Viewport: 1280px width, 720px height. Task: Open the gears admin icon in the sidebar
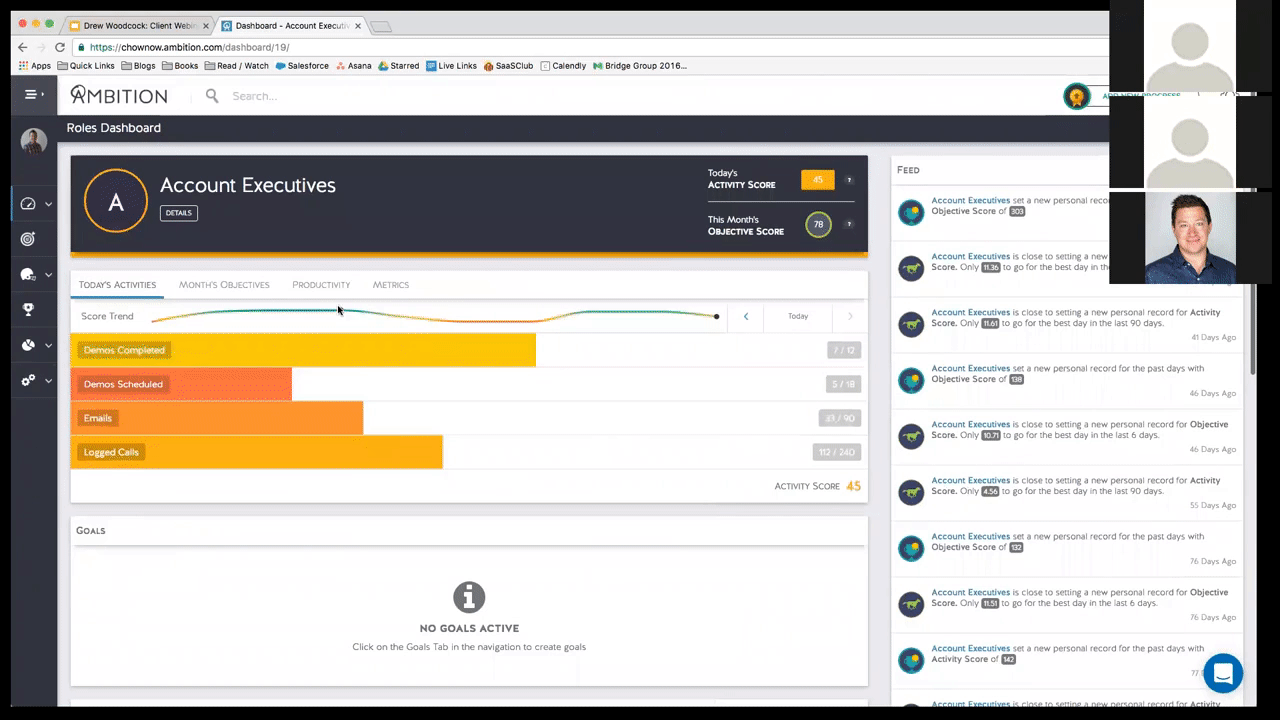coord(27,380)
